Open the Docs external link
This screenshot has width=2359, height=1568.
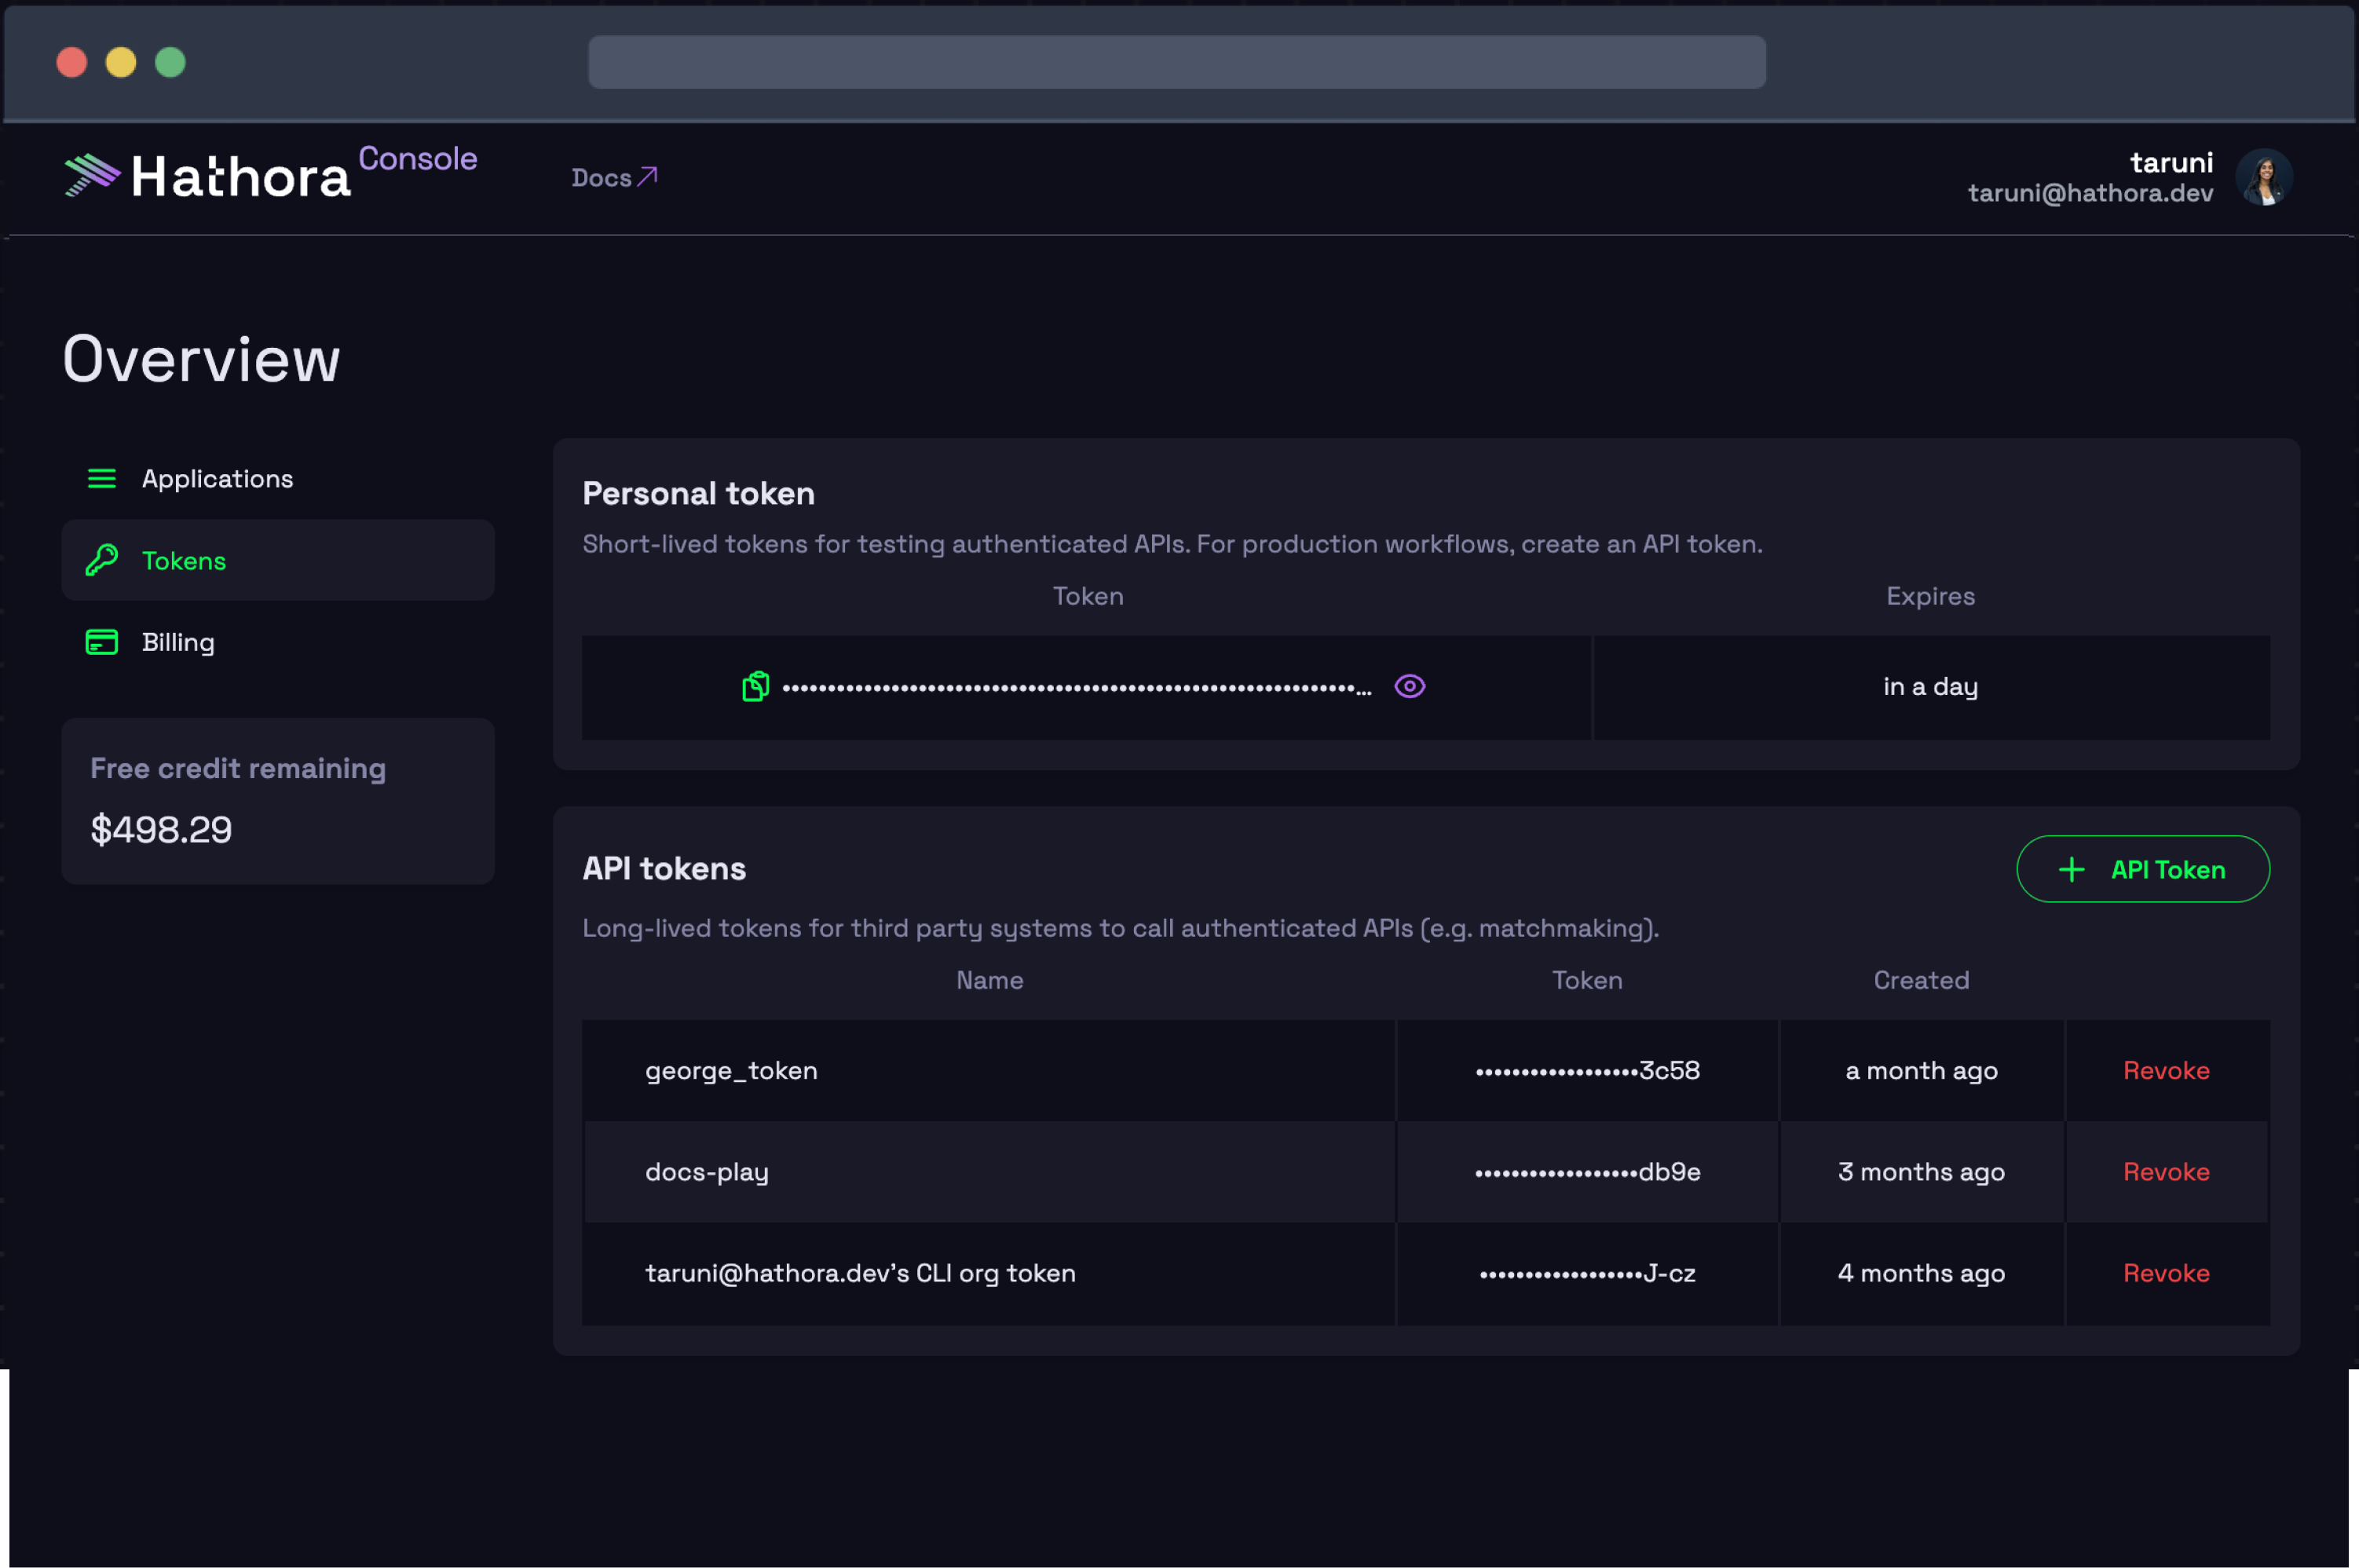(614, 178)
